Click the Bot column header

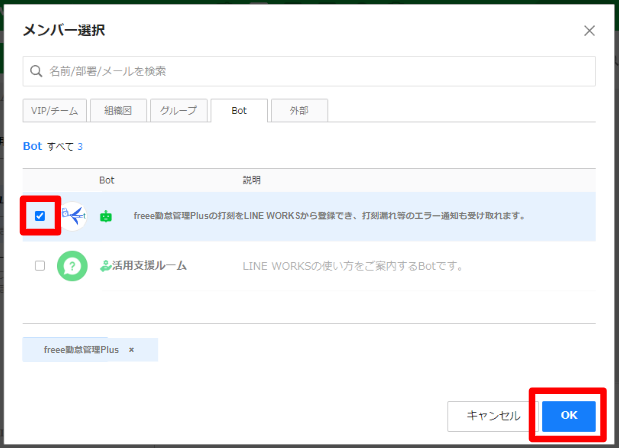pyautogui.click(x=107, y=180)
